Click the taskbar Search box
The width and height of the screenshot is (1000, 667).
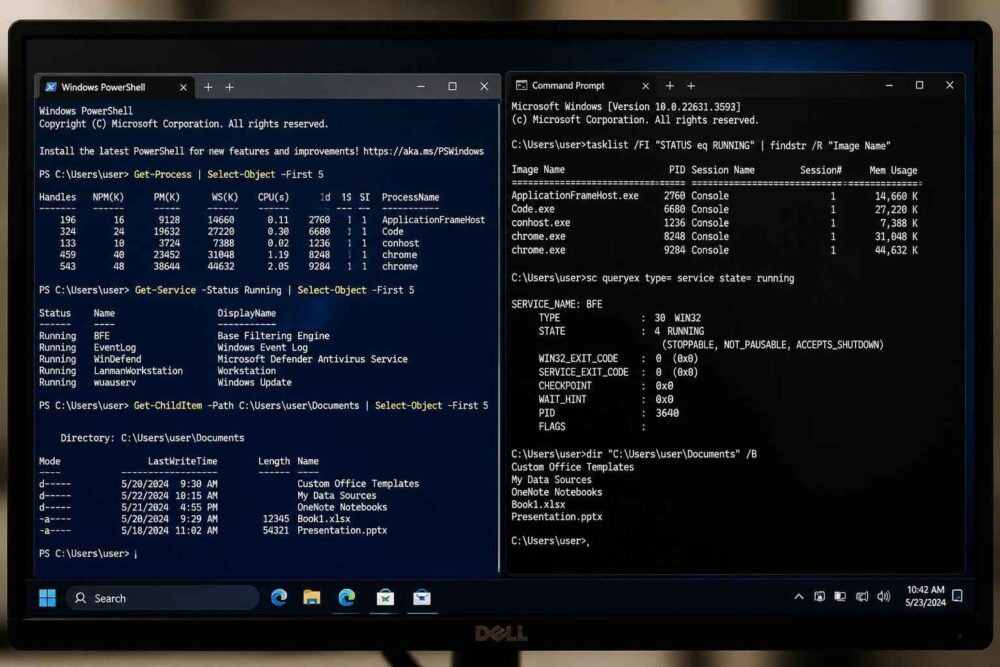coord(163,598)
